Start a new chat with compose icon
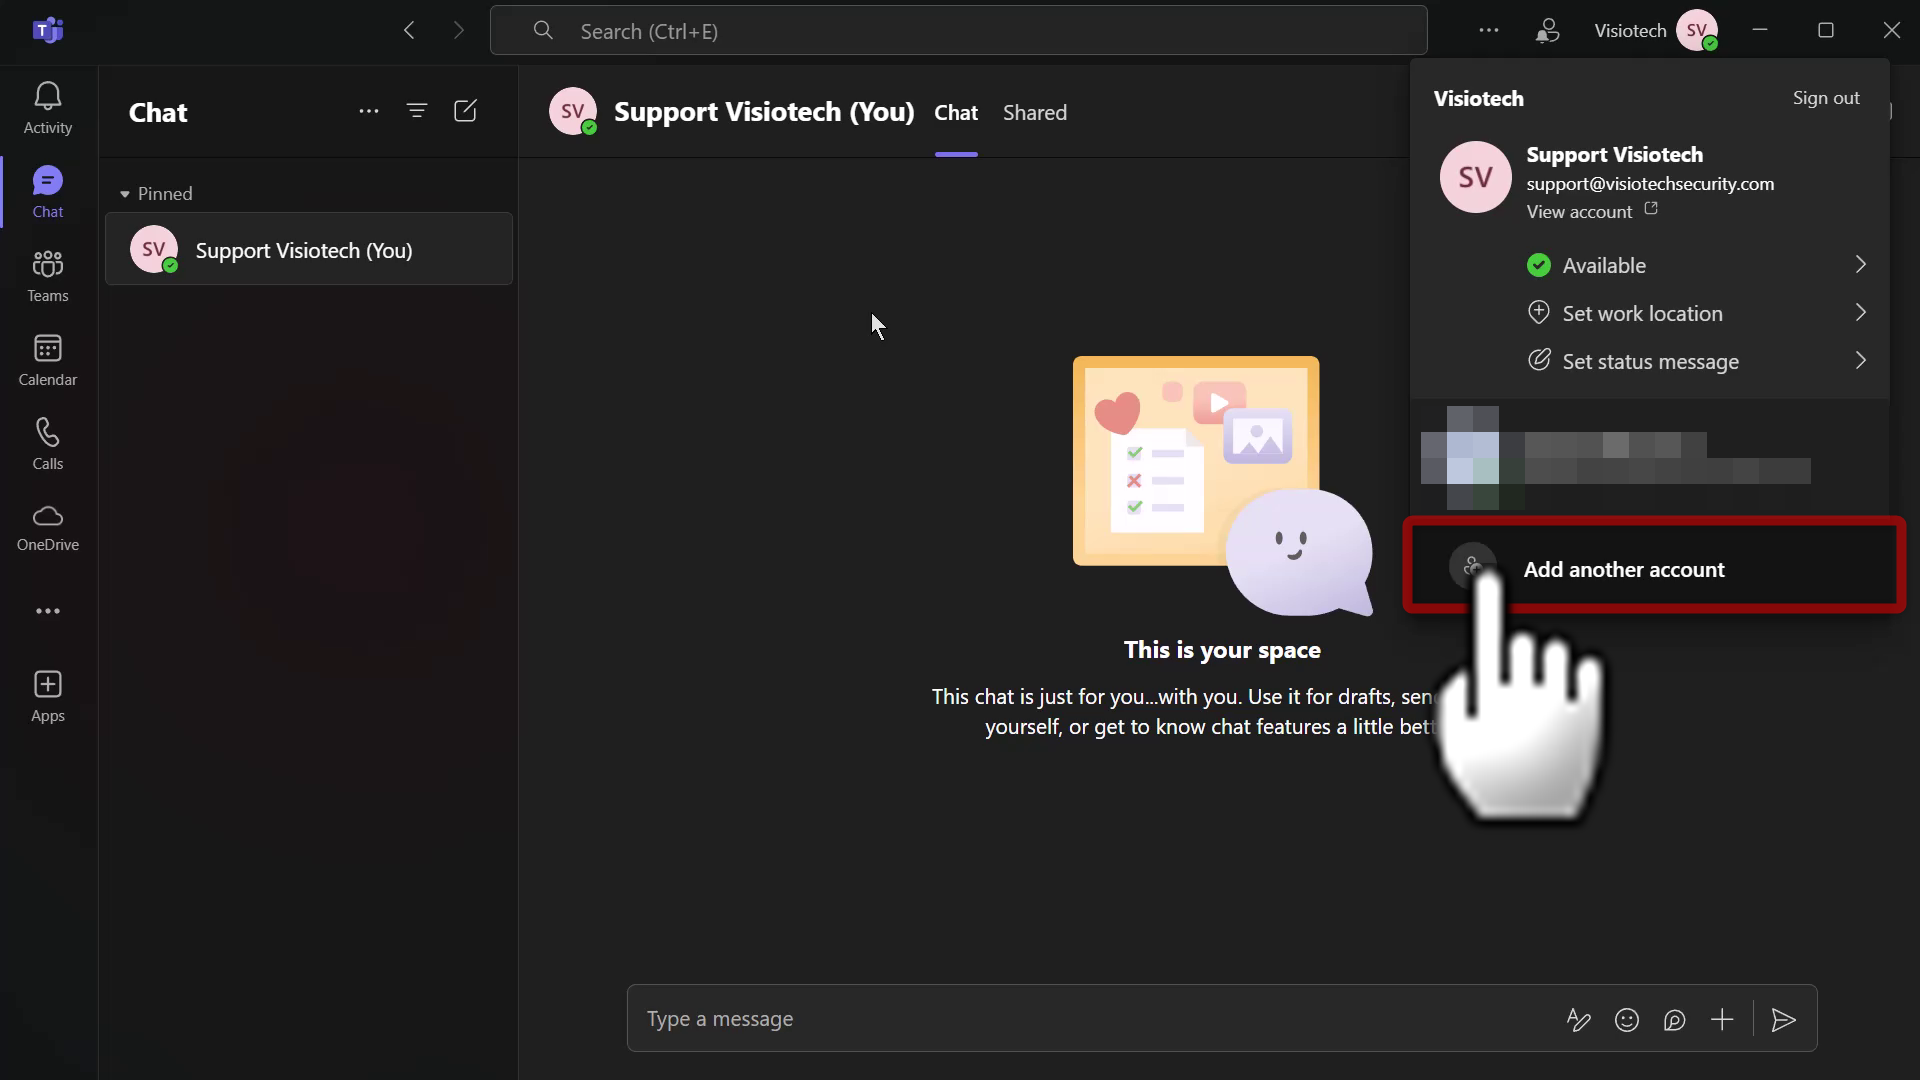Screen dimensions: 1920x1080 (465, 111)
